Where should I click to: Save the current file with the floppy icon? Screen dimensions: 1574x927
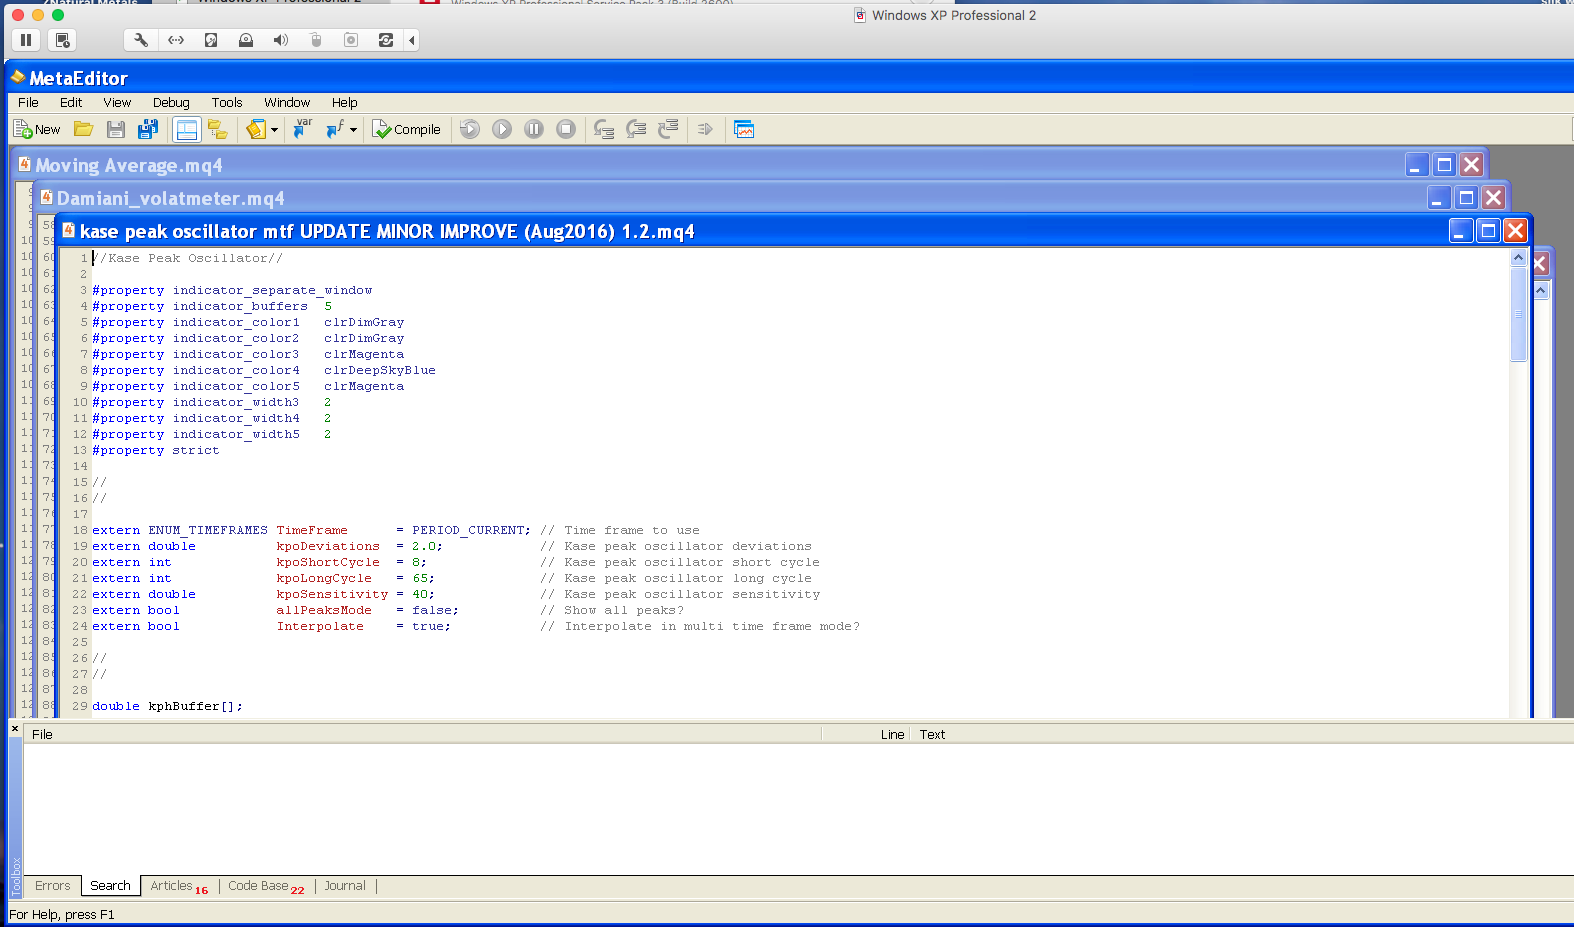116,129
